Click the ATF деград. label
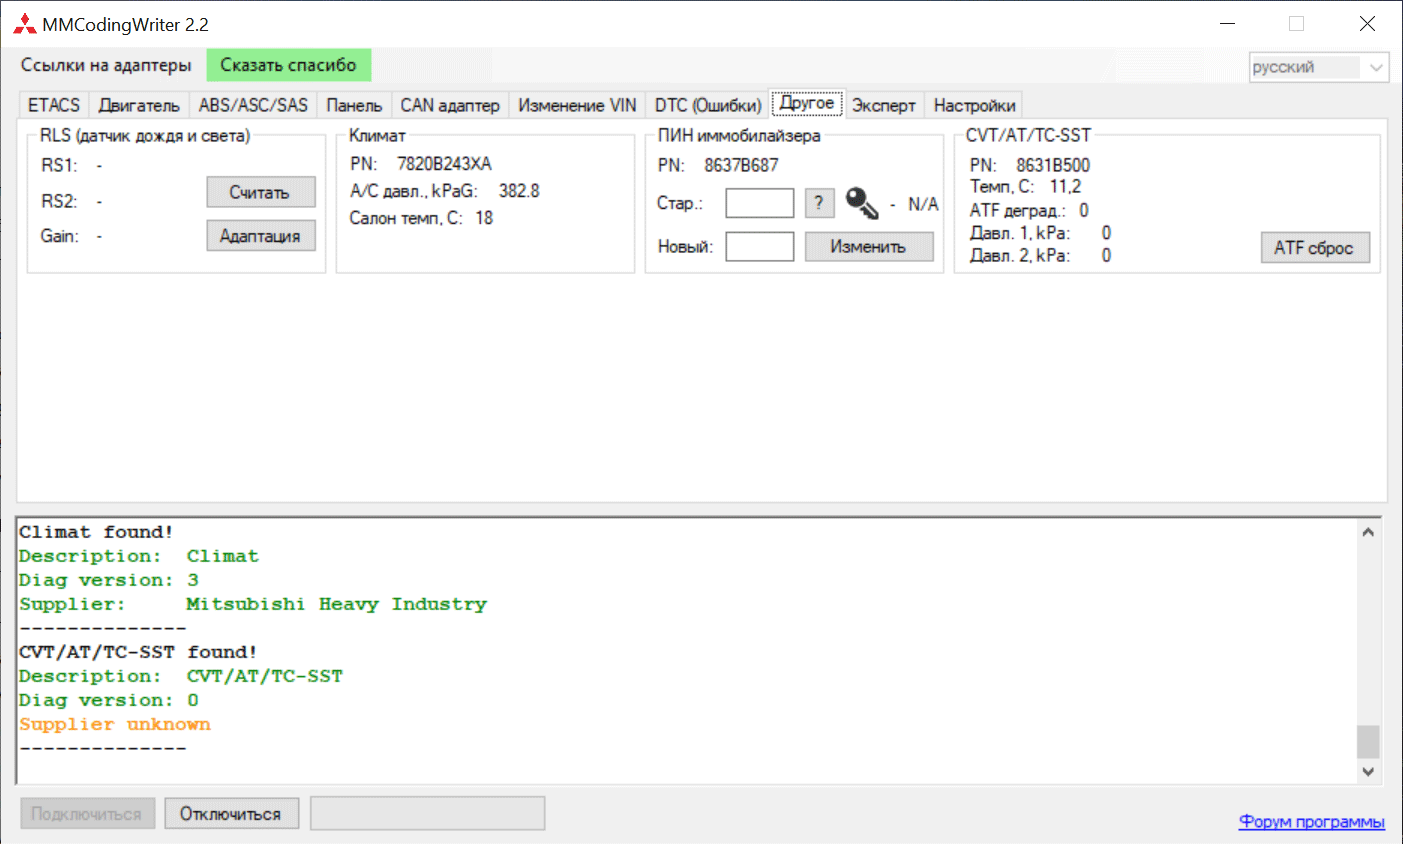This screenshot has width=1403, height=844. (1017, 211)
